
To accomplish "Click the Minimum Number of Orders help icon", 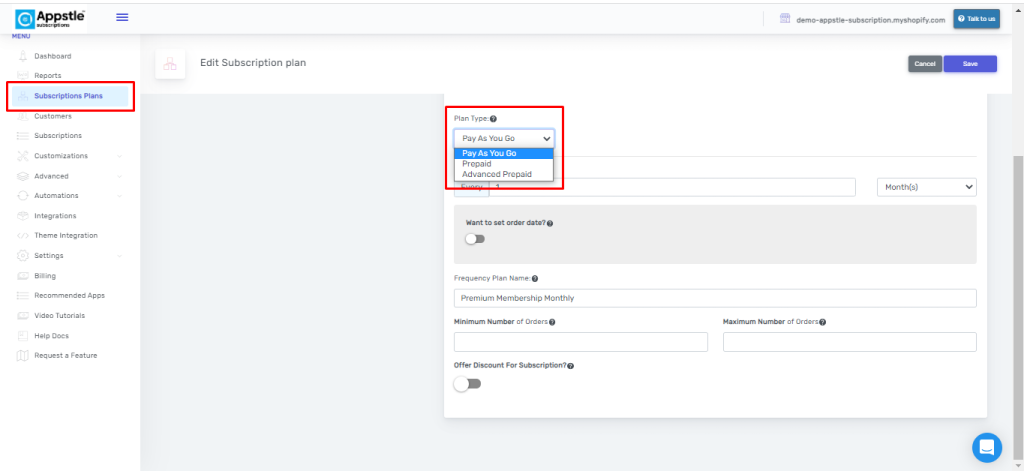I will pos(552,322).
